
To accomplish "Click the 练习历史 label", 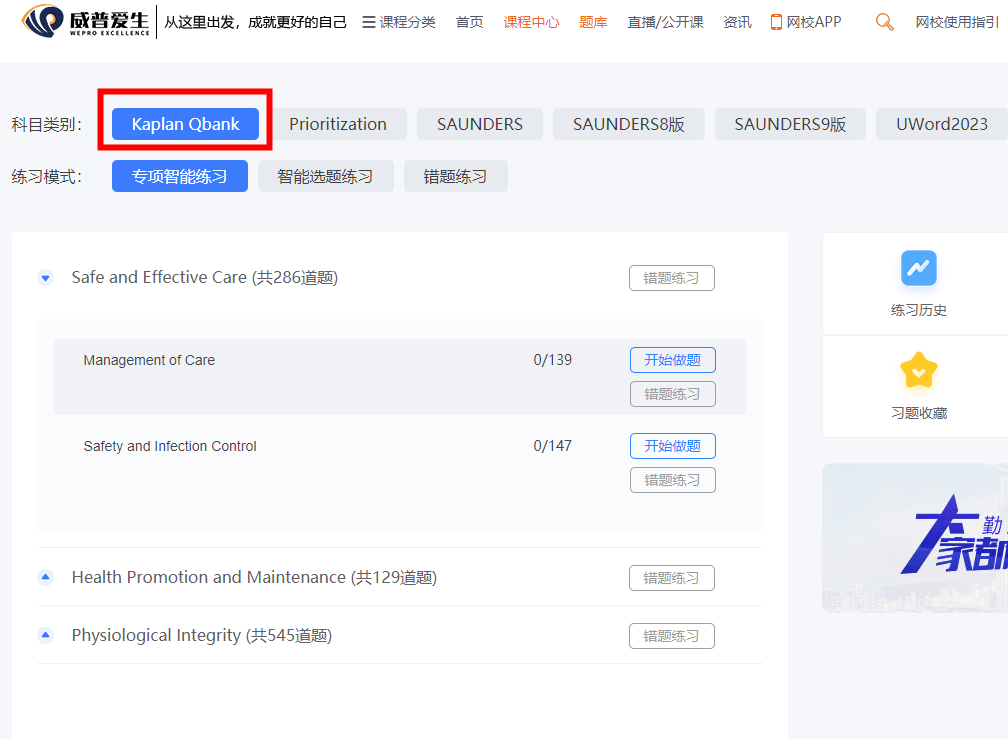I will [919, 310].
